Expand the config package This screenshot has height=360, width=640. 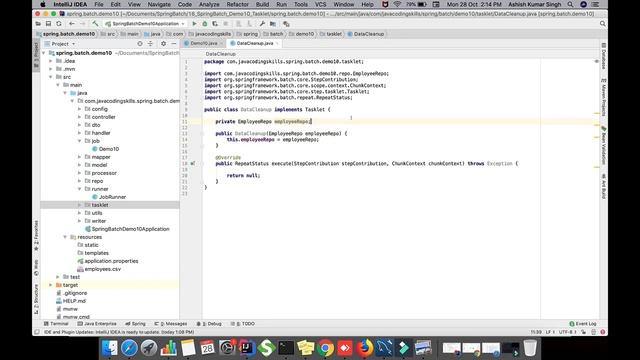point(80,109)
